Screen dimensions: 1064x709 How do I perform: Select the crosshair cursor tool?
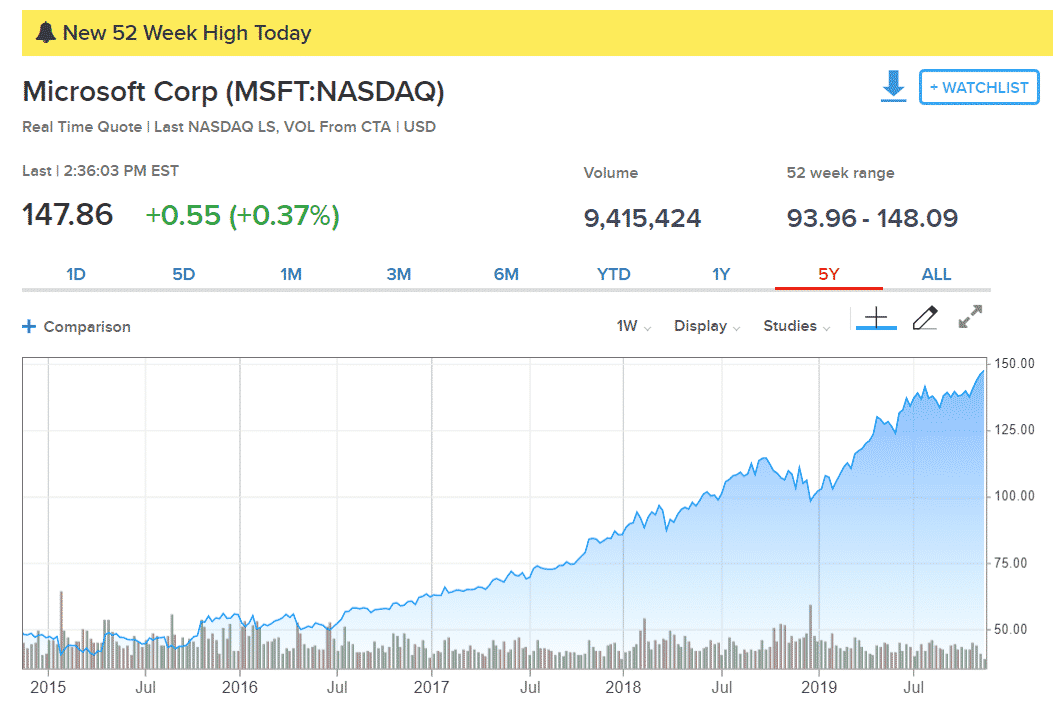(876, 318)
